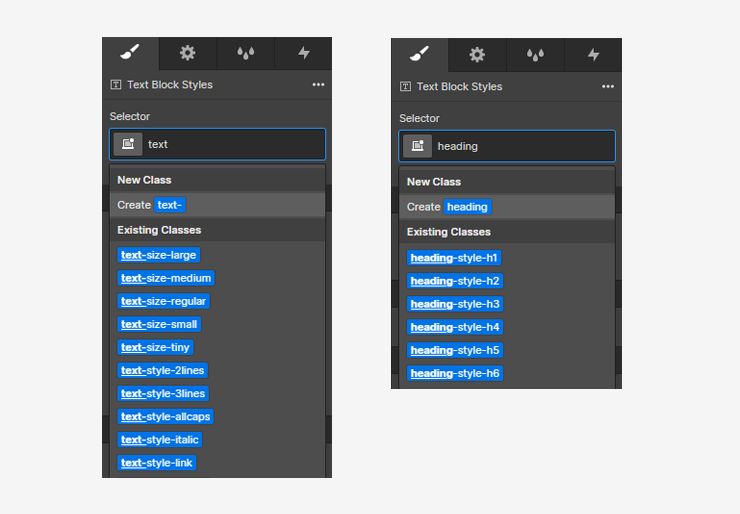The width and height of the screenshot is (740, 514).
Task: Open the Settings gear tab in right panel
Action: click(x=477, y=55)
